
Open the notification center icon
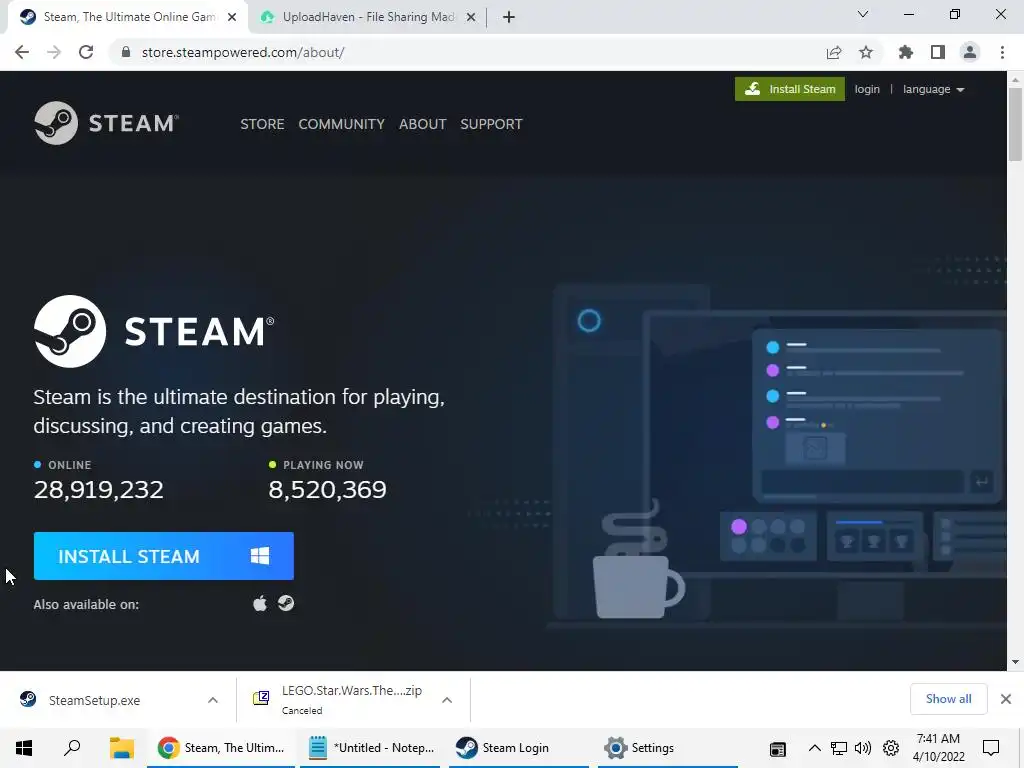pyautogui.click(x=991, y=748)
